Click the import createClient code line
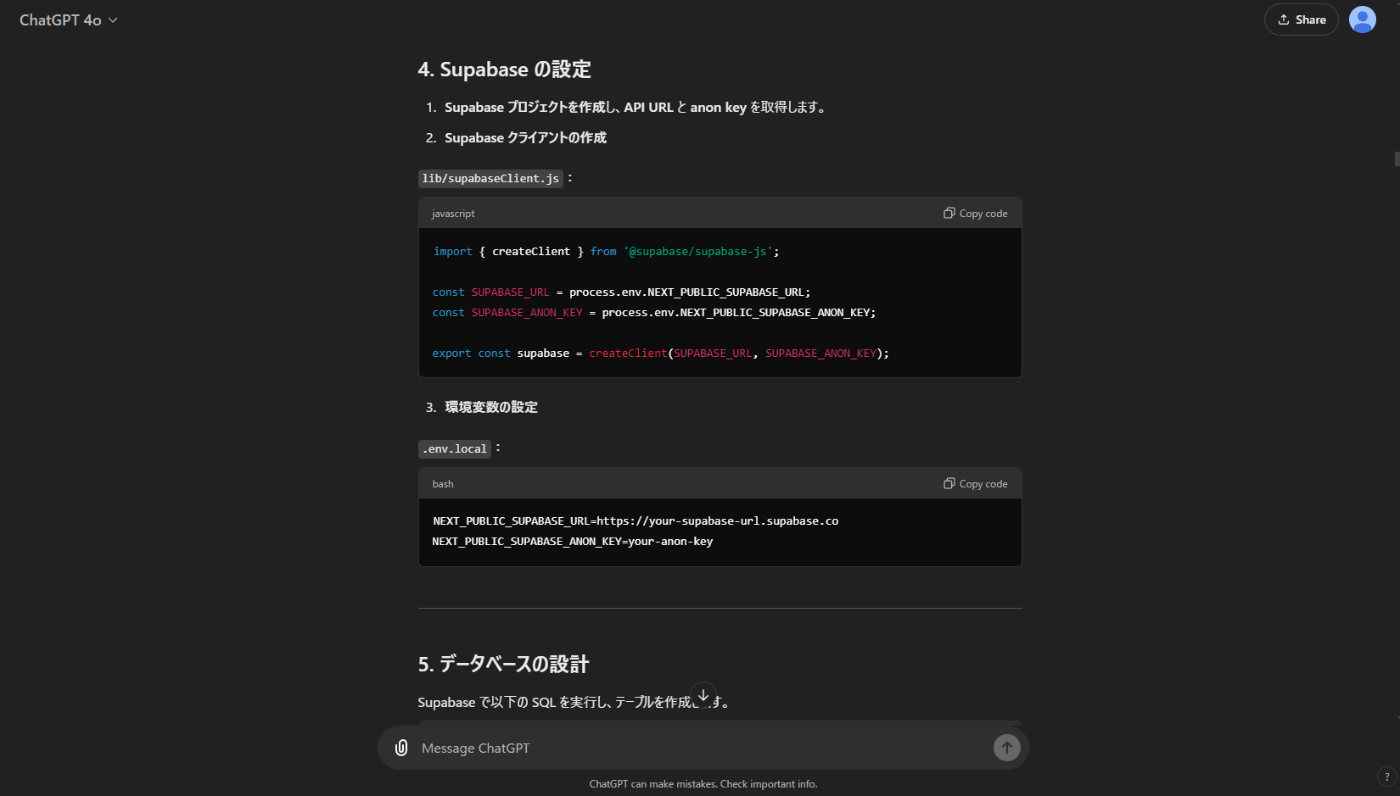 point(606,251)
